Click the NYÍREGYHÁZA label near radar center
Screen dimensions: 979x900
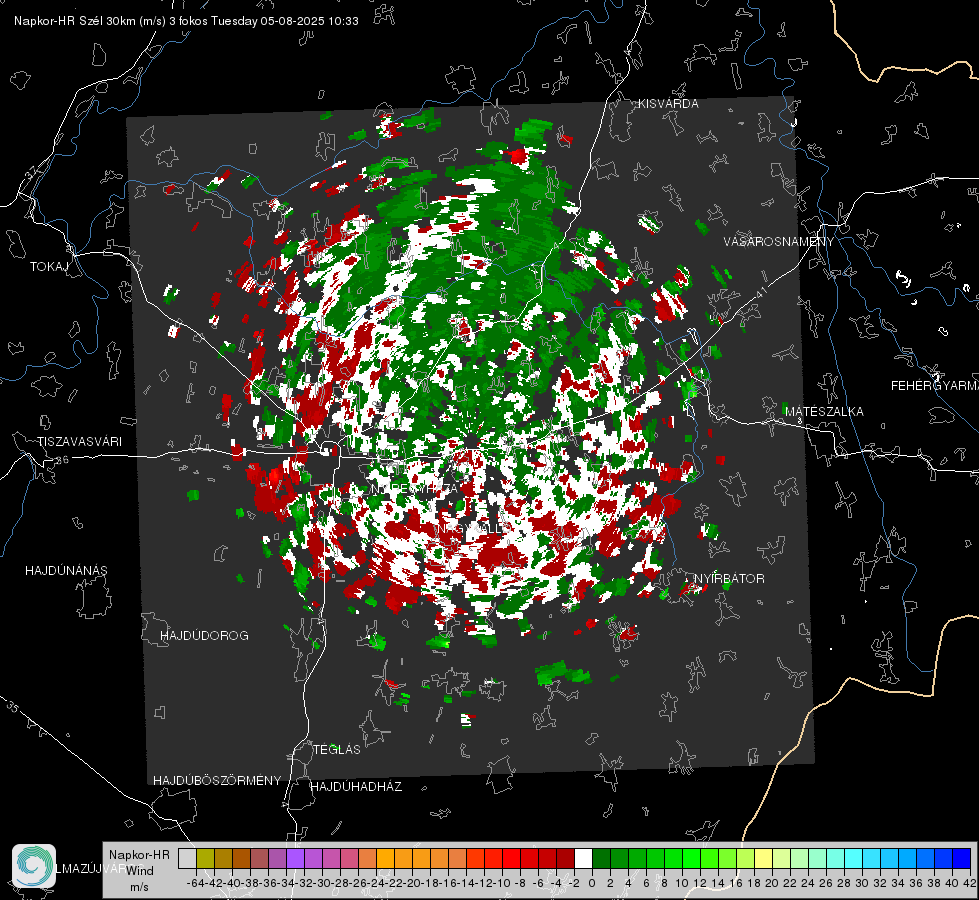click(415, 489)
